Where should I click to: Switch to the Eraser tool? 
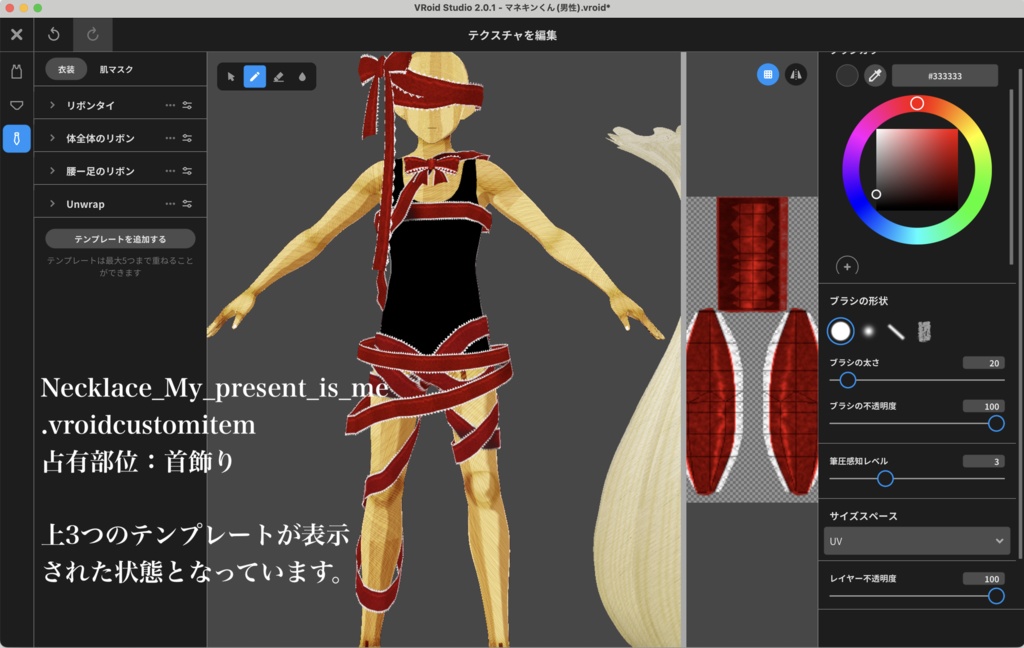(278, 76)
